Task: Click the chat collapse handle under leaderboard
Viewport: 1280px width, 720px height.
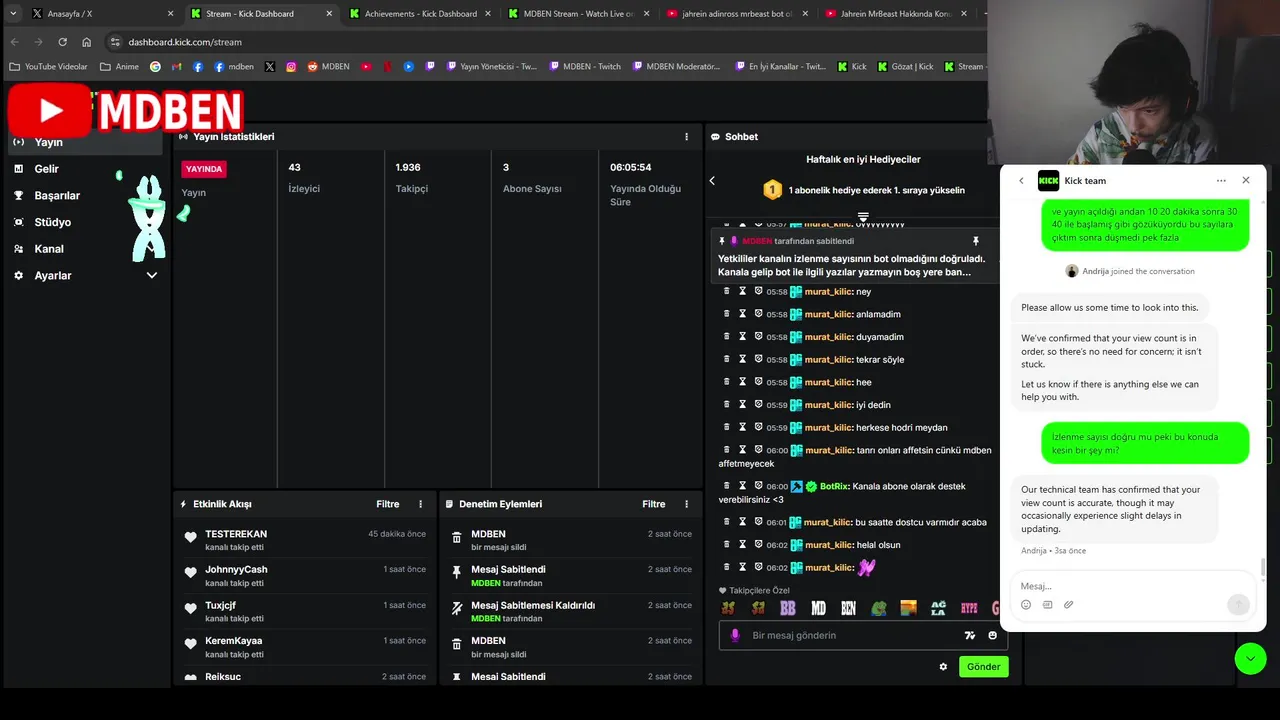Action: (863, 216)
